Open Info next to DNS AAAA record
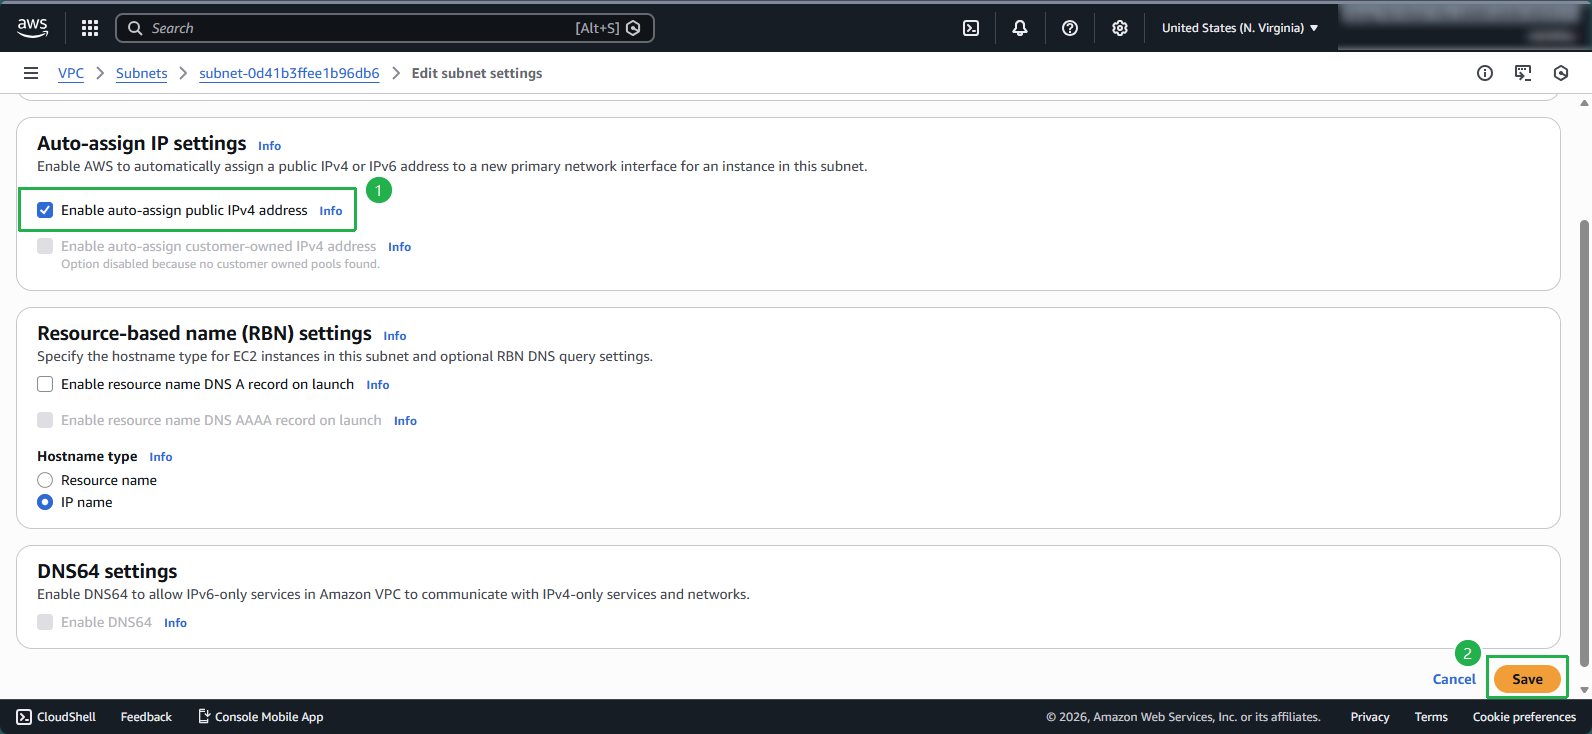The height and width of the screenshot is (734, 1592). point(405,421)
